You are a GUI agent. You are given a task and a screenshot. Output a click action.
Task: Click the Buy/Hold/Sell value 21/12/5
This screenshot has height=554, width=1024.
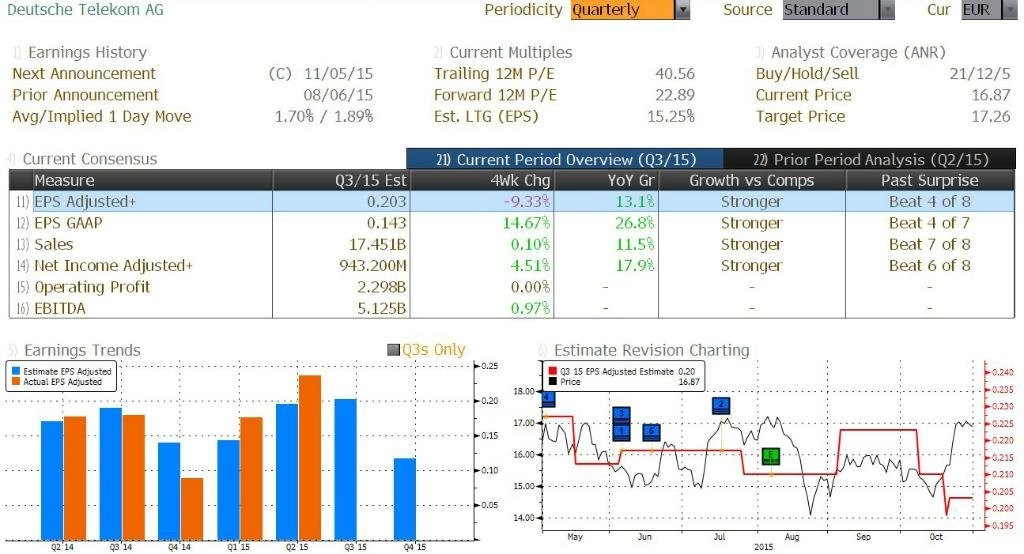coord(980,73)
